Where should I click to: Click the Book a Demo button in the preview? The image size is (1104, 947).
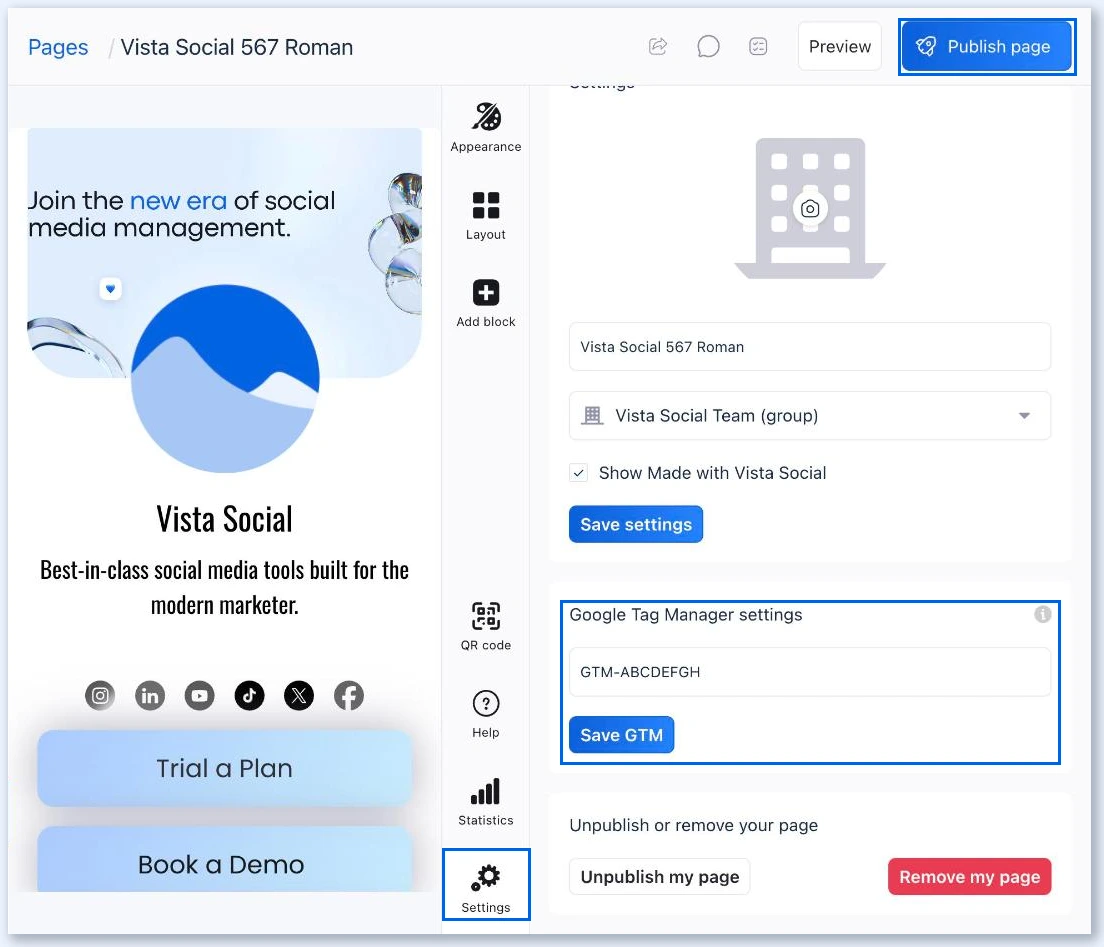(225, 860)
